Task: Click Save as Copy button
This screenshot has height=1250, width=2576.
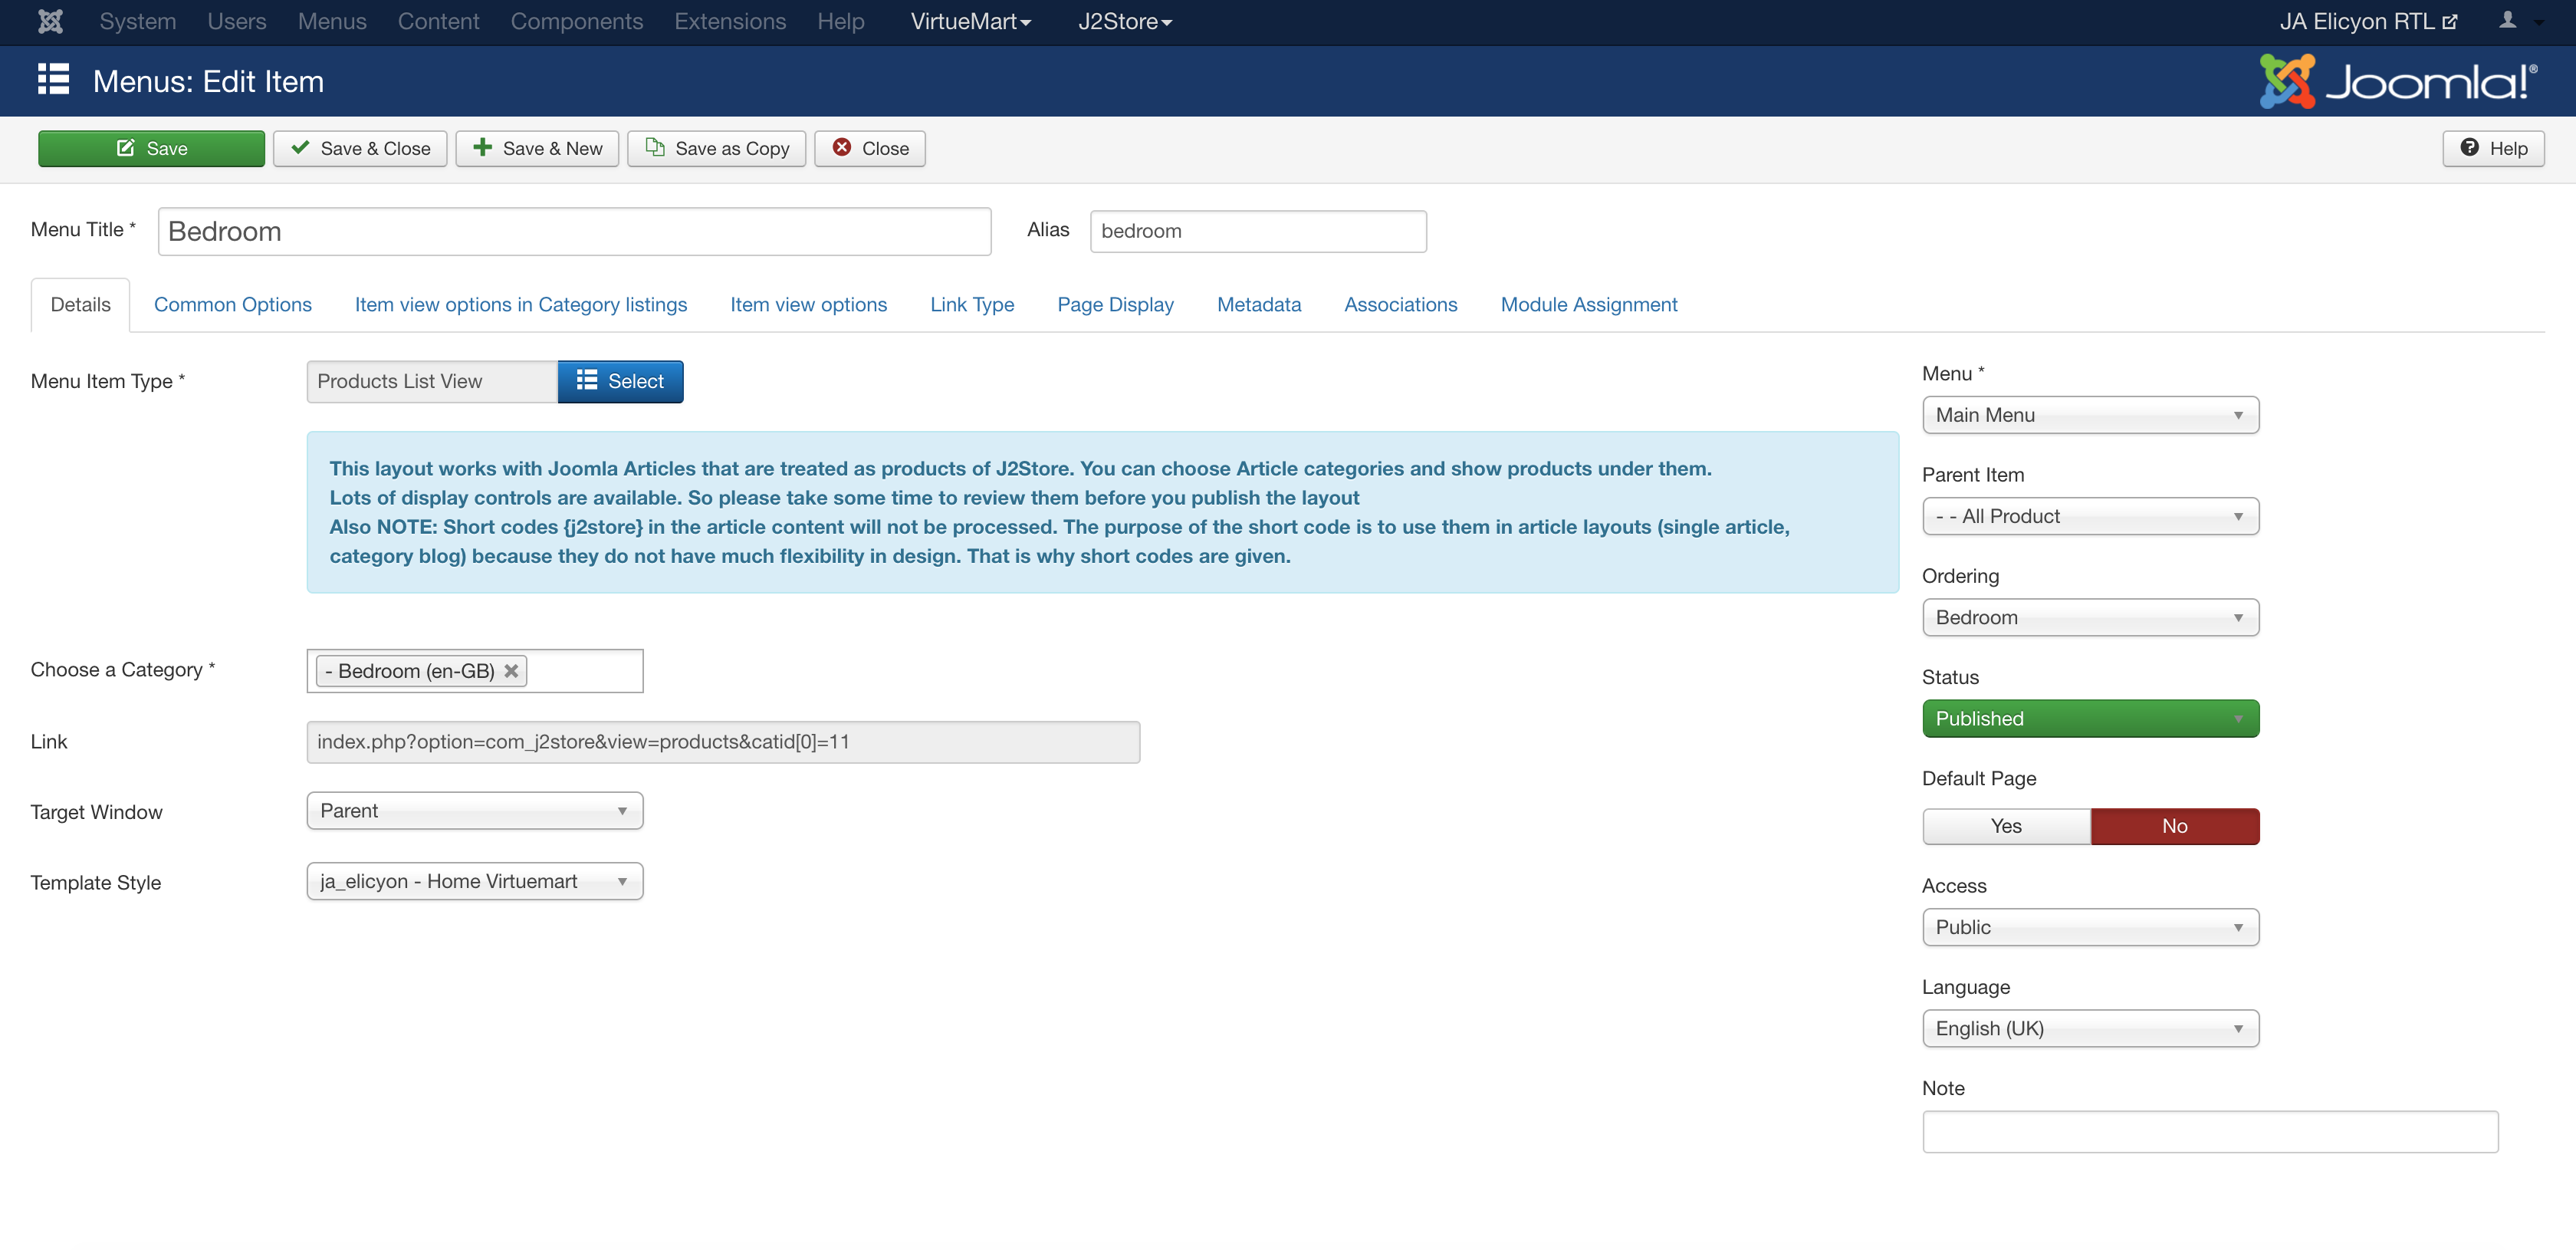Action: tap(716, 148)
